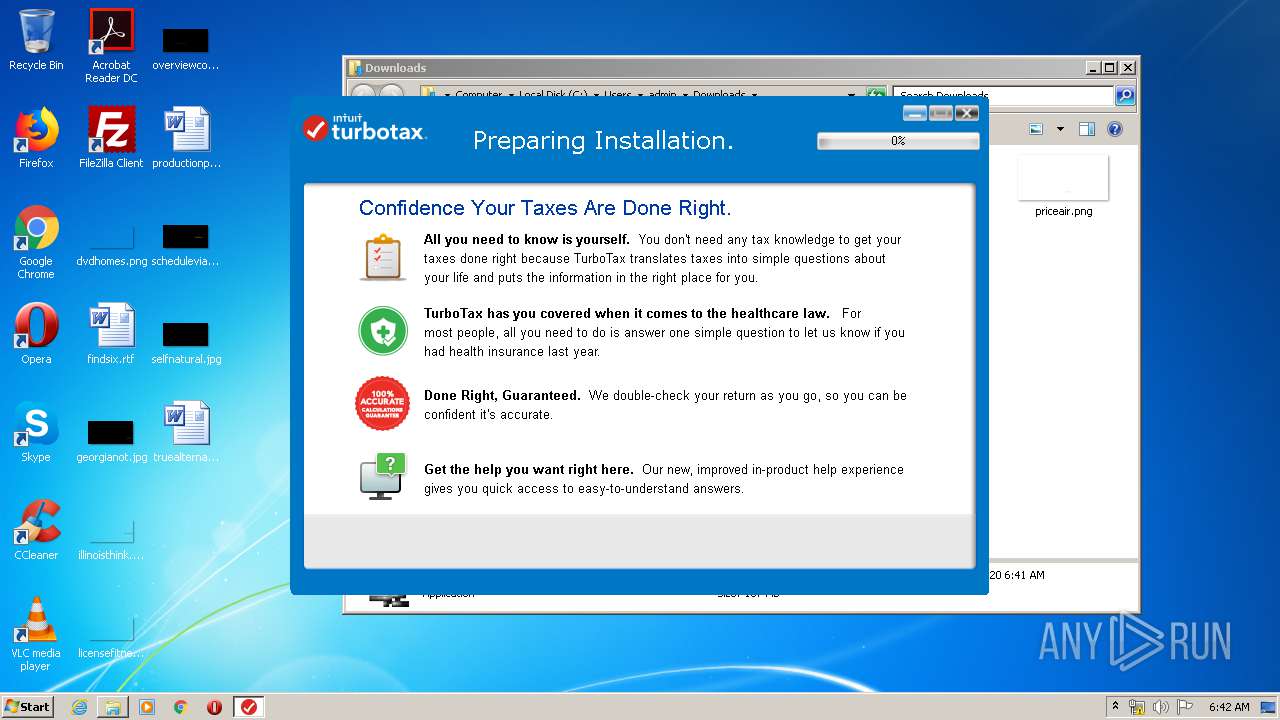Switch to Windows Explorer on the taskbar
The width and height of the screenshot is (1280, 720).
pyautogui.click(x=113, y=707)
